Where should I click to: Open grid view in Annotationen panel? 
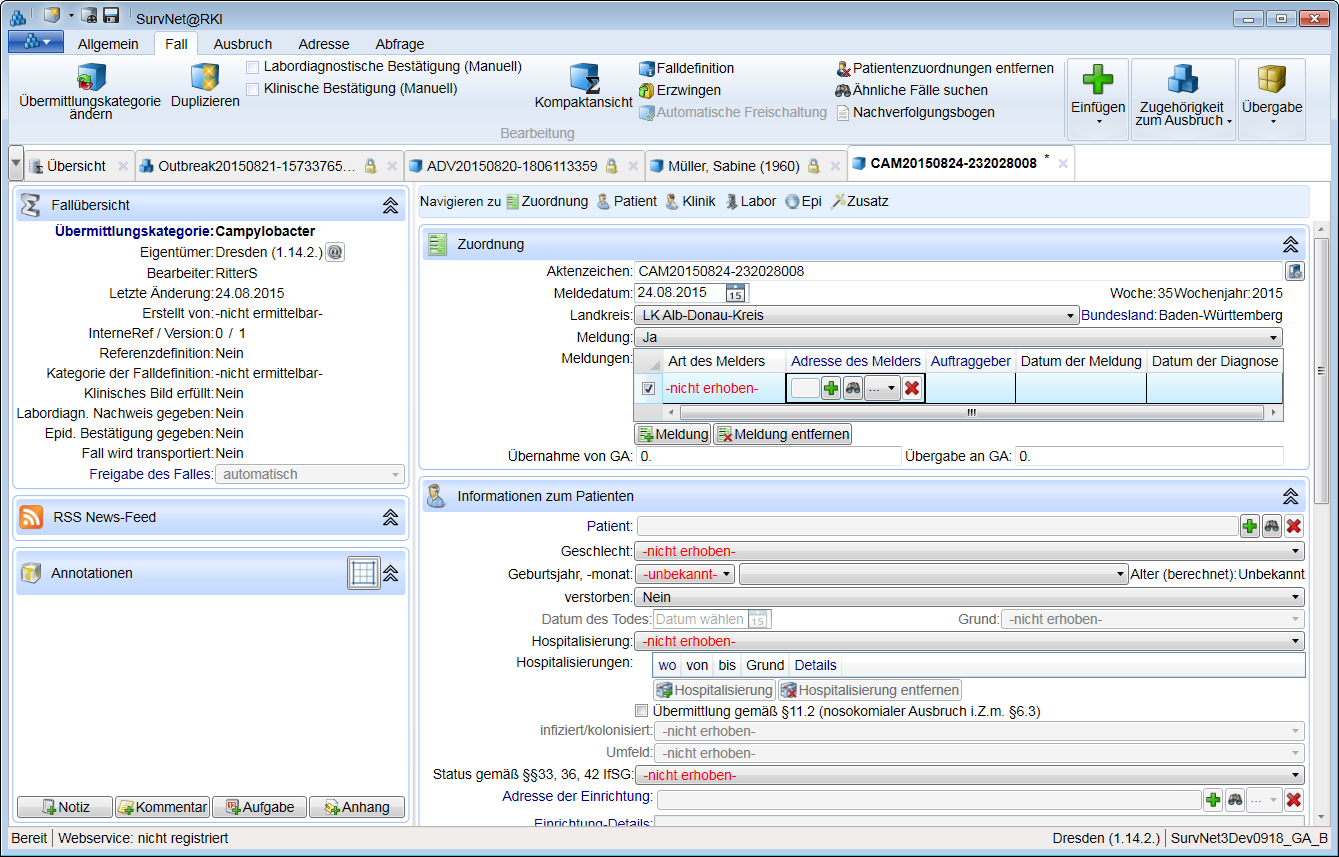(363, 573)
